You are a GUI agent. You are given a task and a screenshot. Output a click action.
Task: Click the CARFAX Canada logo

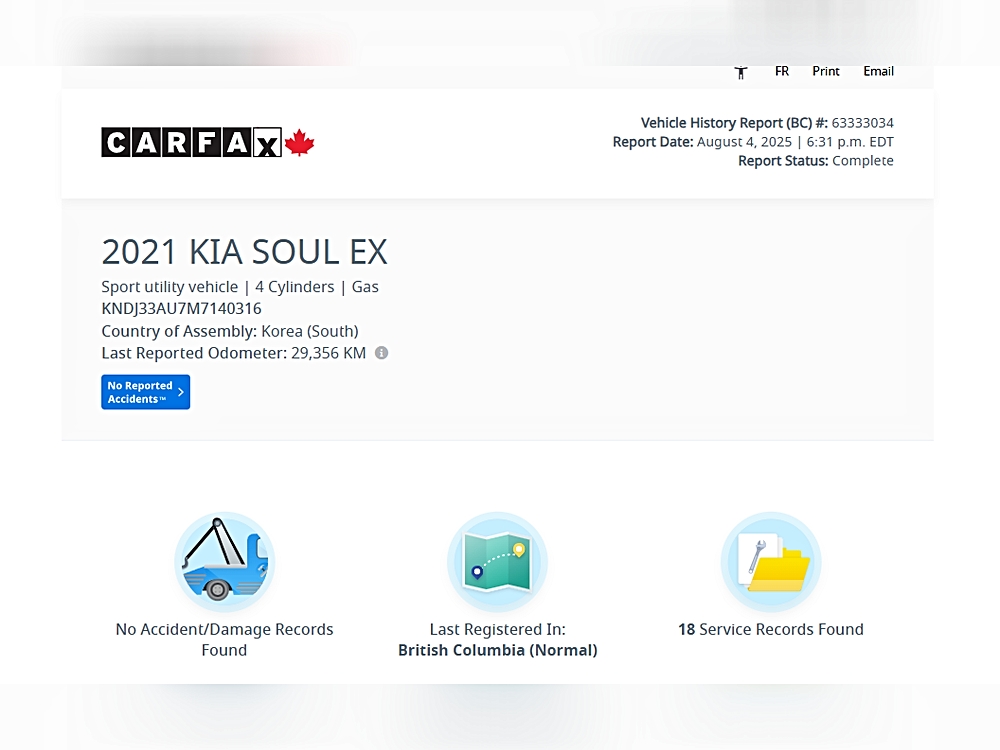point(208,142)
